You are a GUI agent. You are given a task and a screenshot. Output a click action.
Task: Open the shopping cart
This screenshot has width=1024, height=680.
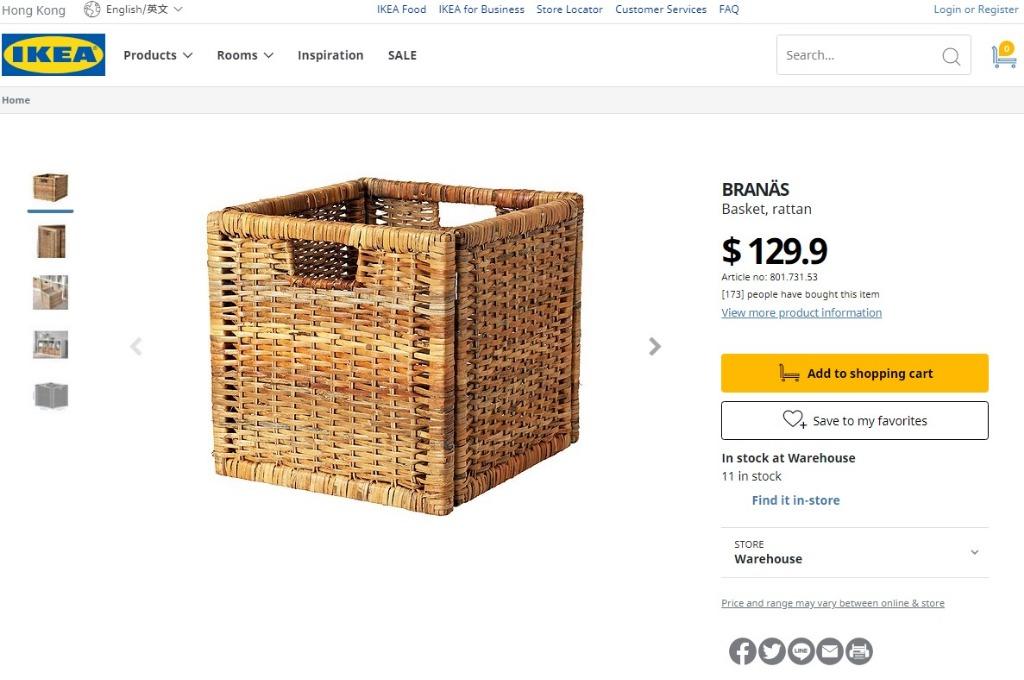click(x=1005, y=55)
